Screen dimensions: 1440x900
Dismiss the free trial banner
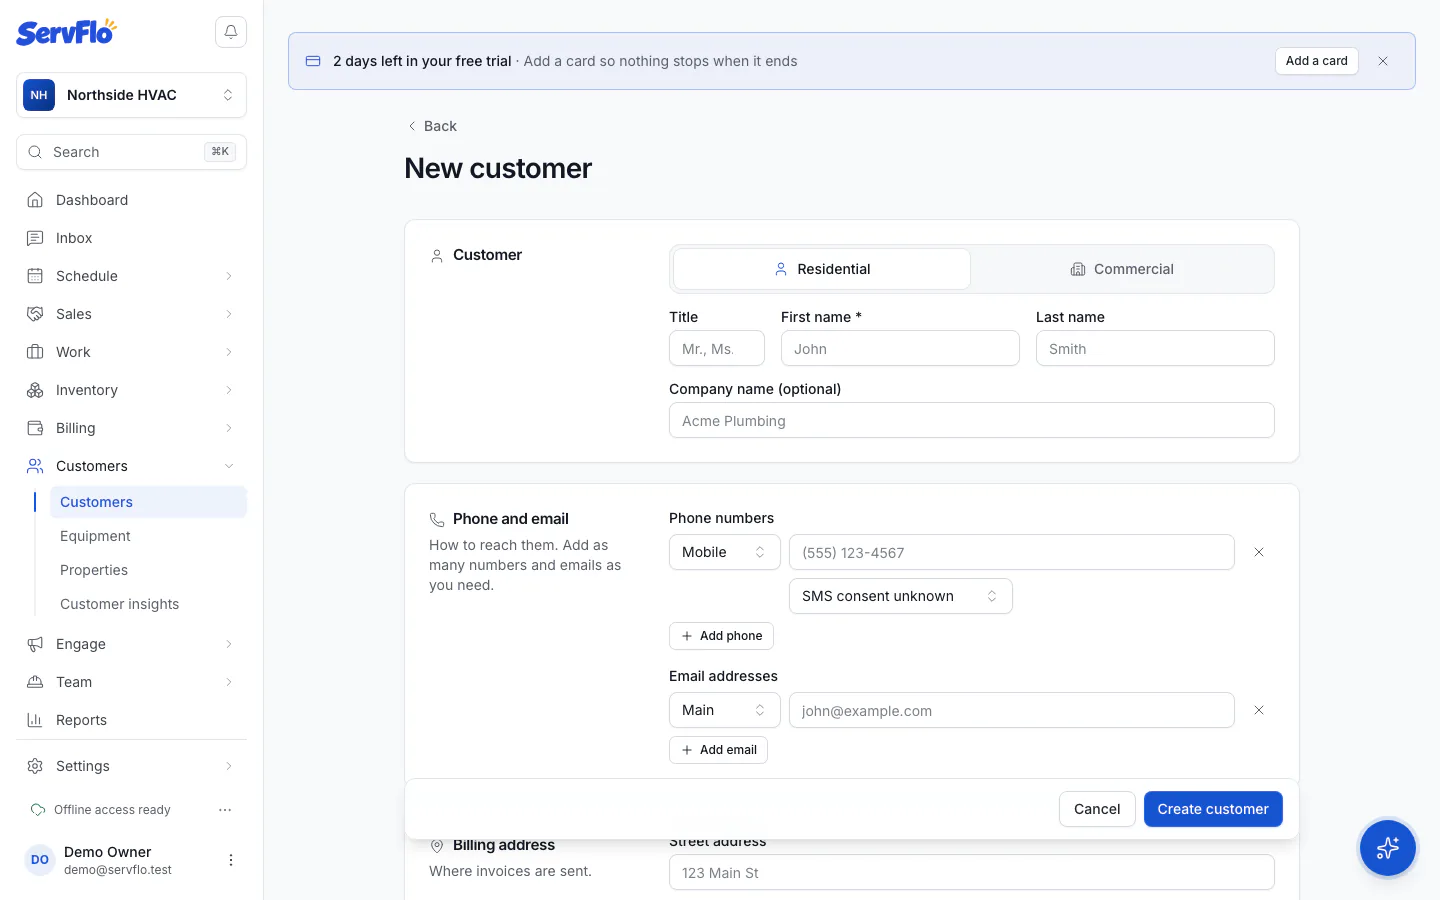1383,61
